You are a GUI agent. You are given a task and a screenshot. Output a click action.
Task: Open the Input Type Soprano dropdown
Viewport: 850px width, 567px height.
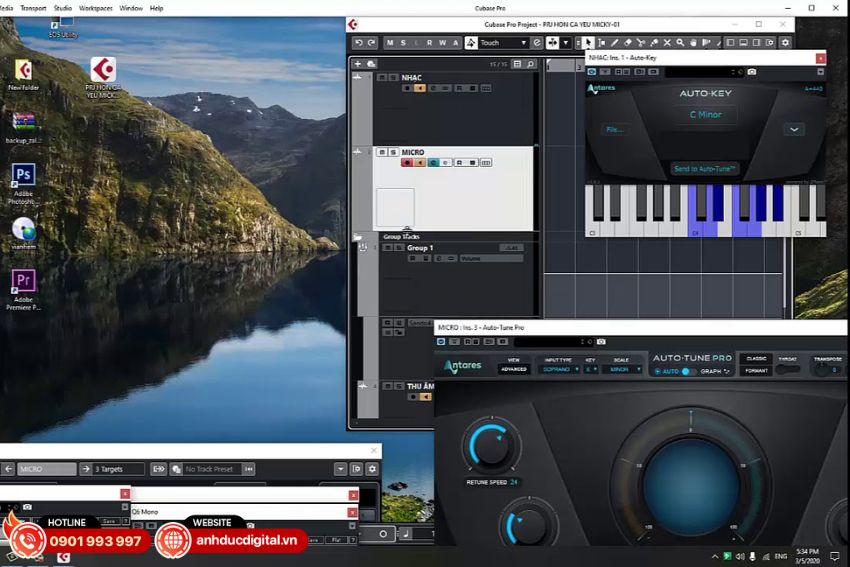[x=559, y=369]
